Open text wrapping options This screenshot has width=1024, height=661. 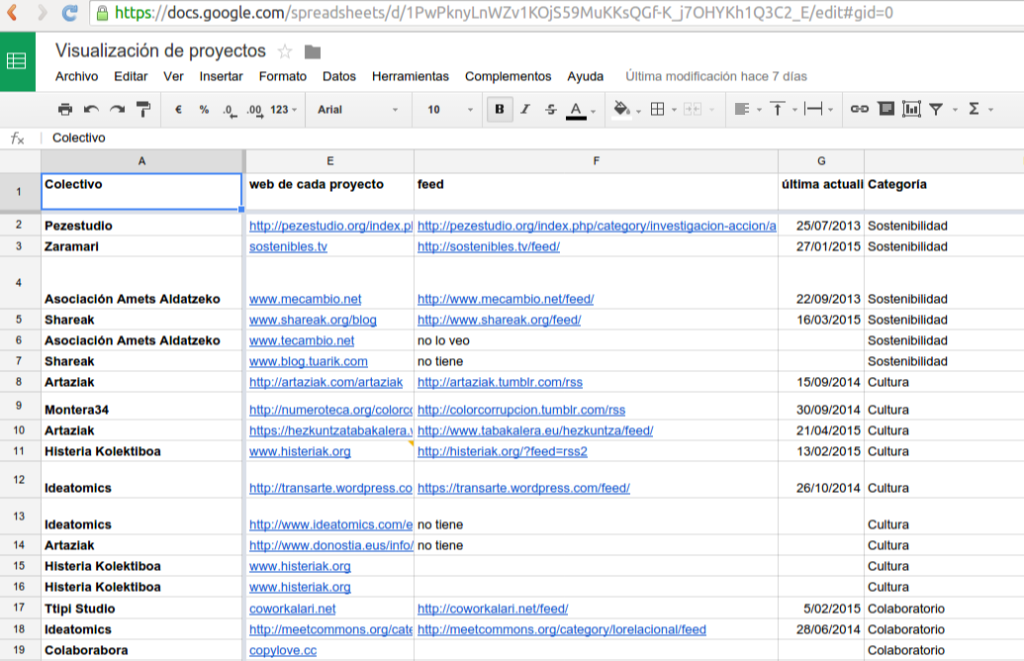(x=813, y=109)
